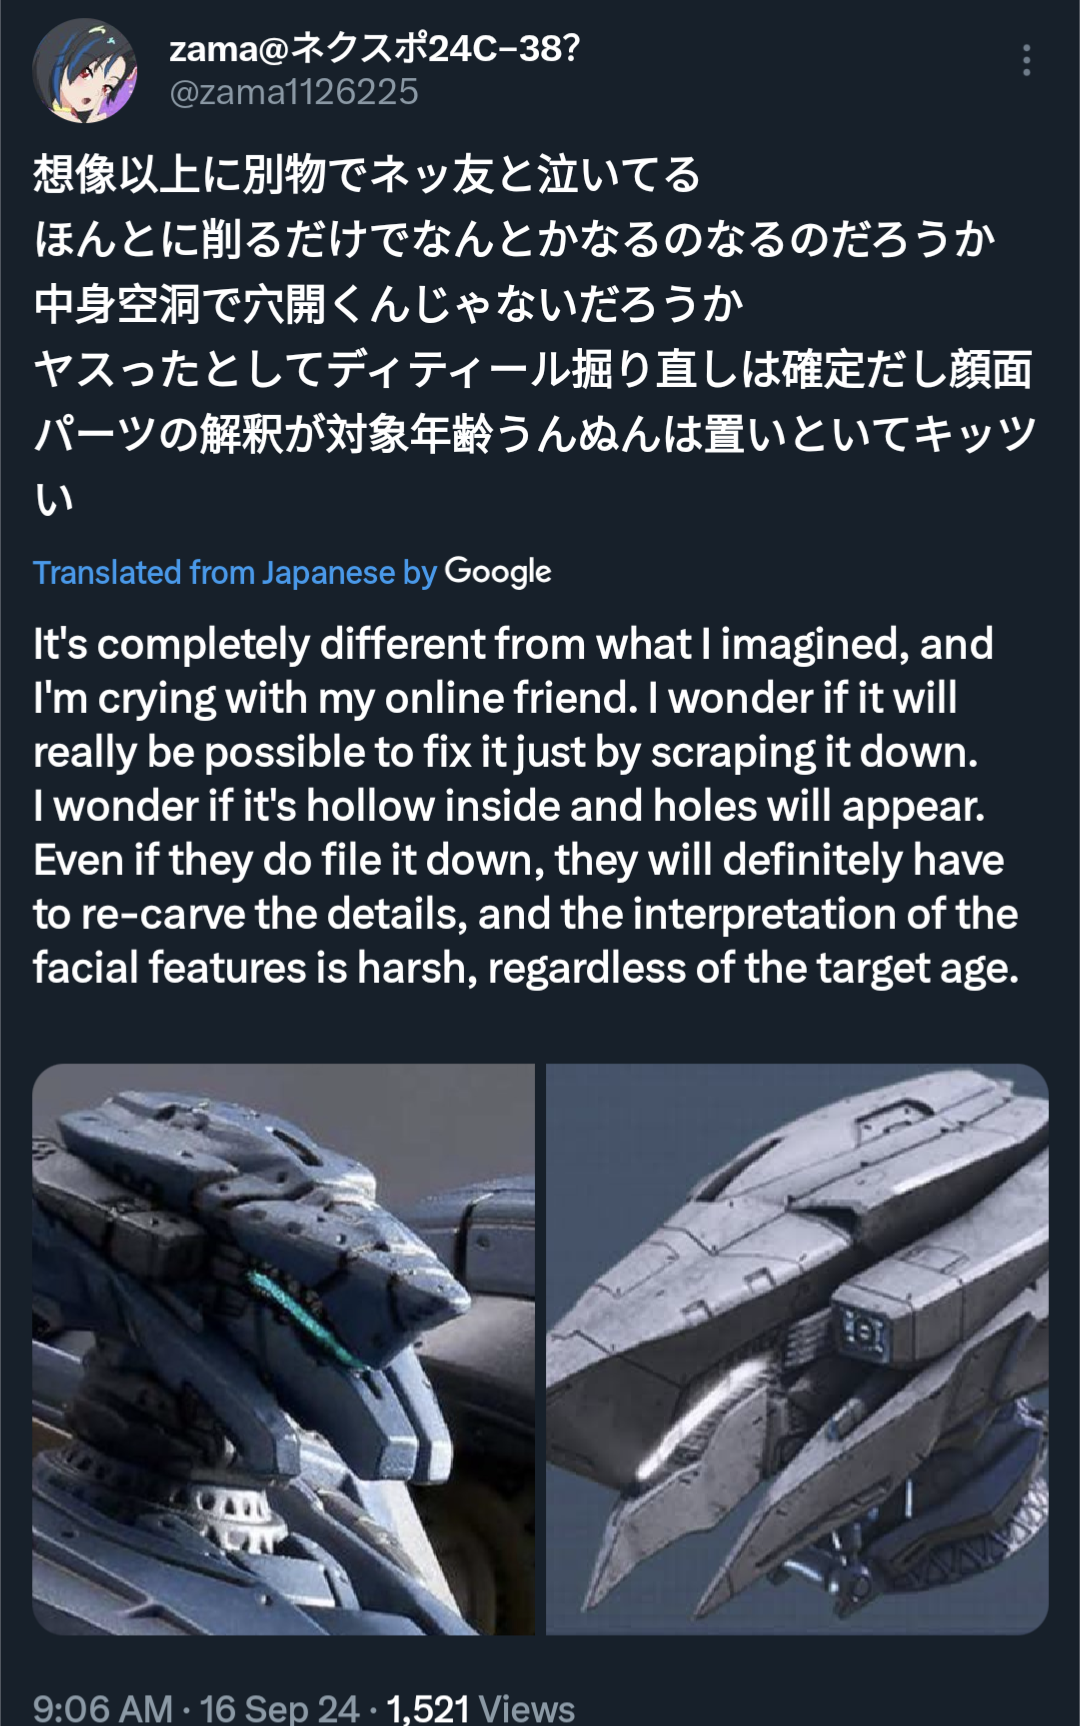Click the Japanese line beginning ヤスったとして
The image size is (1080, 1726).
coord(533,369)
